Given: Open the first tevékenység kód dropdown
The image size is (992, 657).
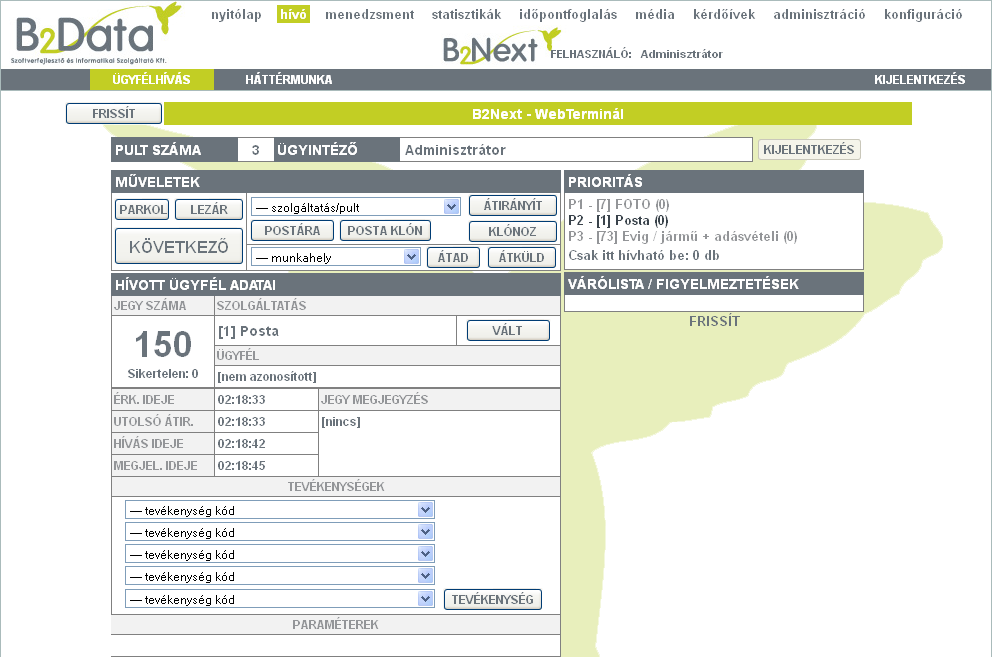Looking at the screenshot, I should 279,510.
